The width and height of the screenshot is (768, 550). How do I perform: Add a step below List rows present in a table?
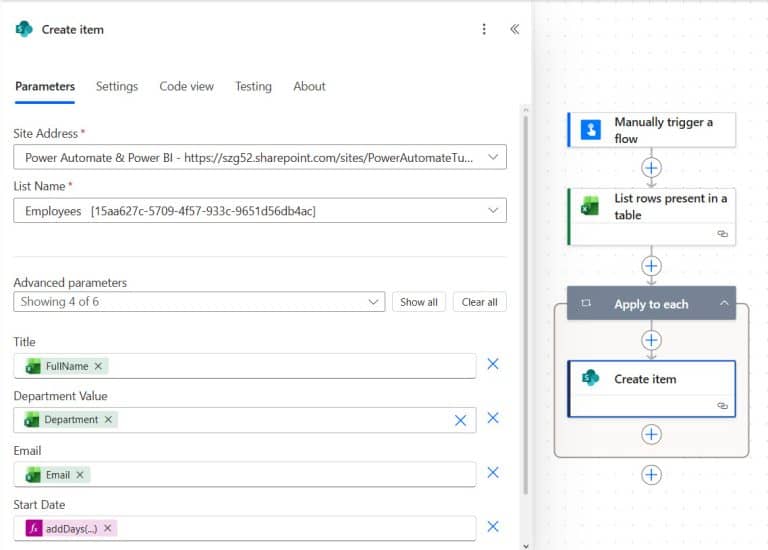click(x=651, y=266)
